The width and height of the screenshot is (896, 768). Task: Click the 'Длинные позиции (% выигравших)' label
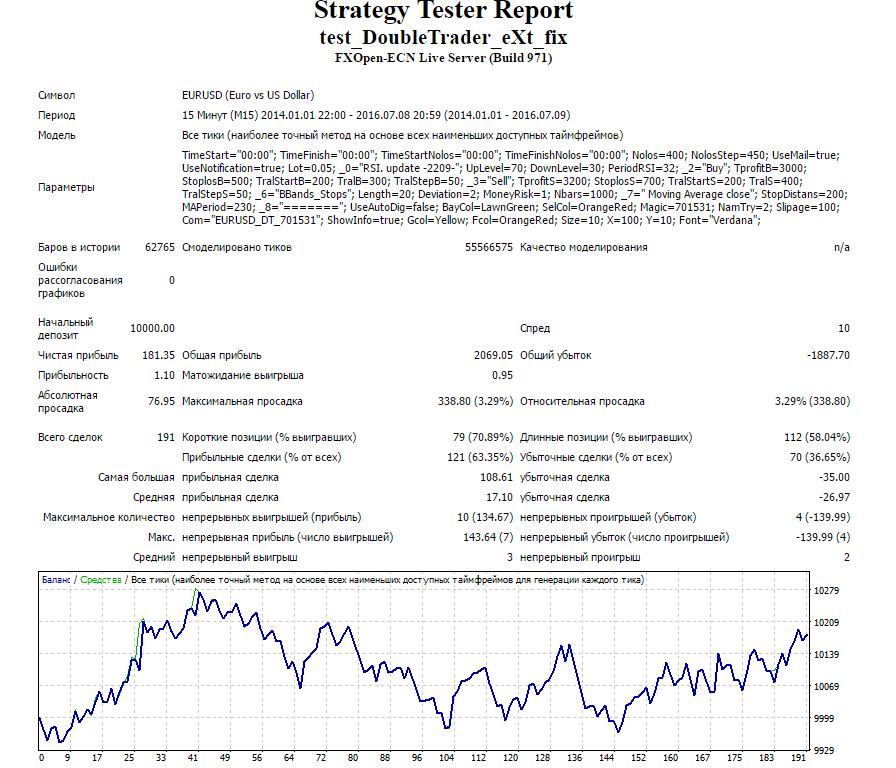tap(606, 438)
